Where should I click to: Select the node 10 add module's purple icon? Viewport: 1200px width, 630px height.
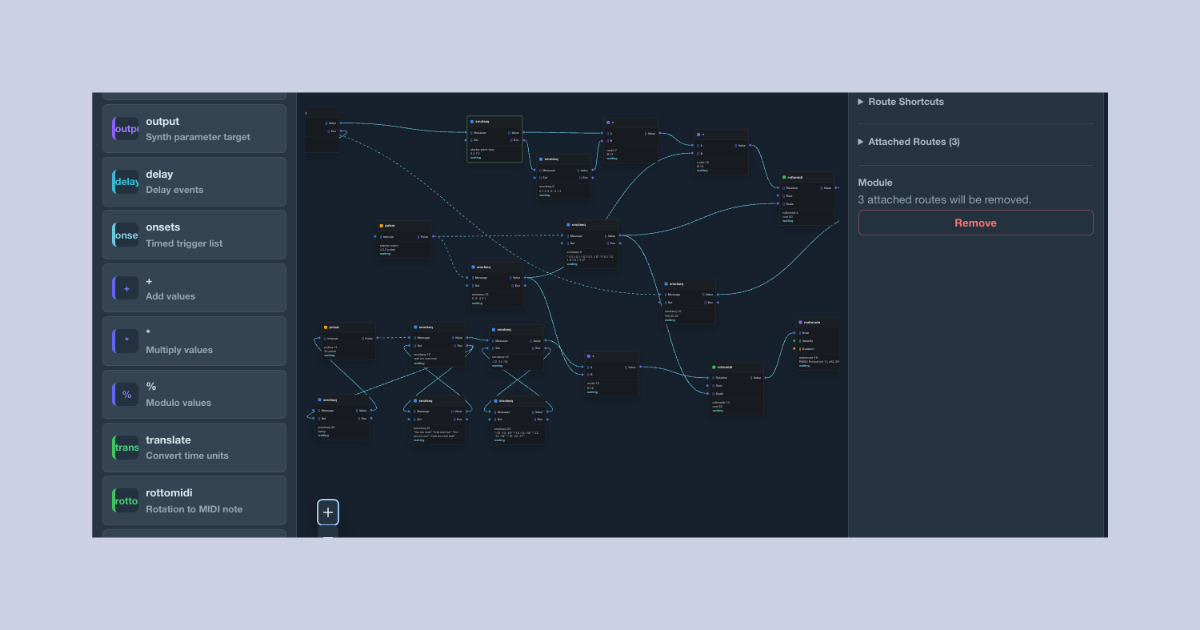699,134
